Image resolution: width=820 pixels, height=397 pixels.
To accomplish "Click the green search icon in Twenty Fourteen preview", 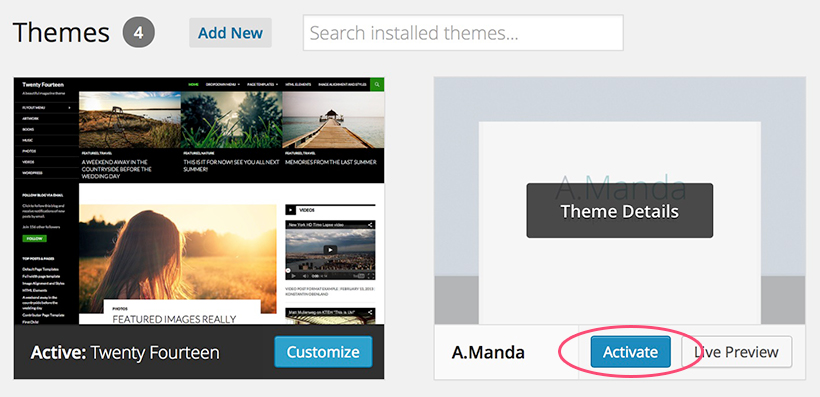I will [377, 84].
